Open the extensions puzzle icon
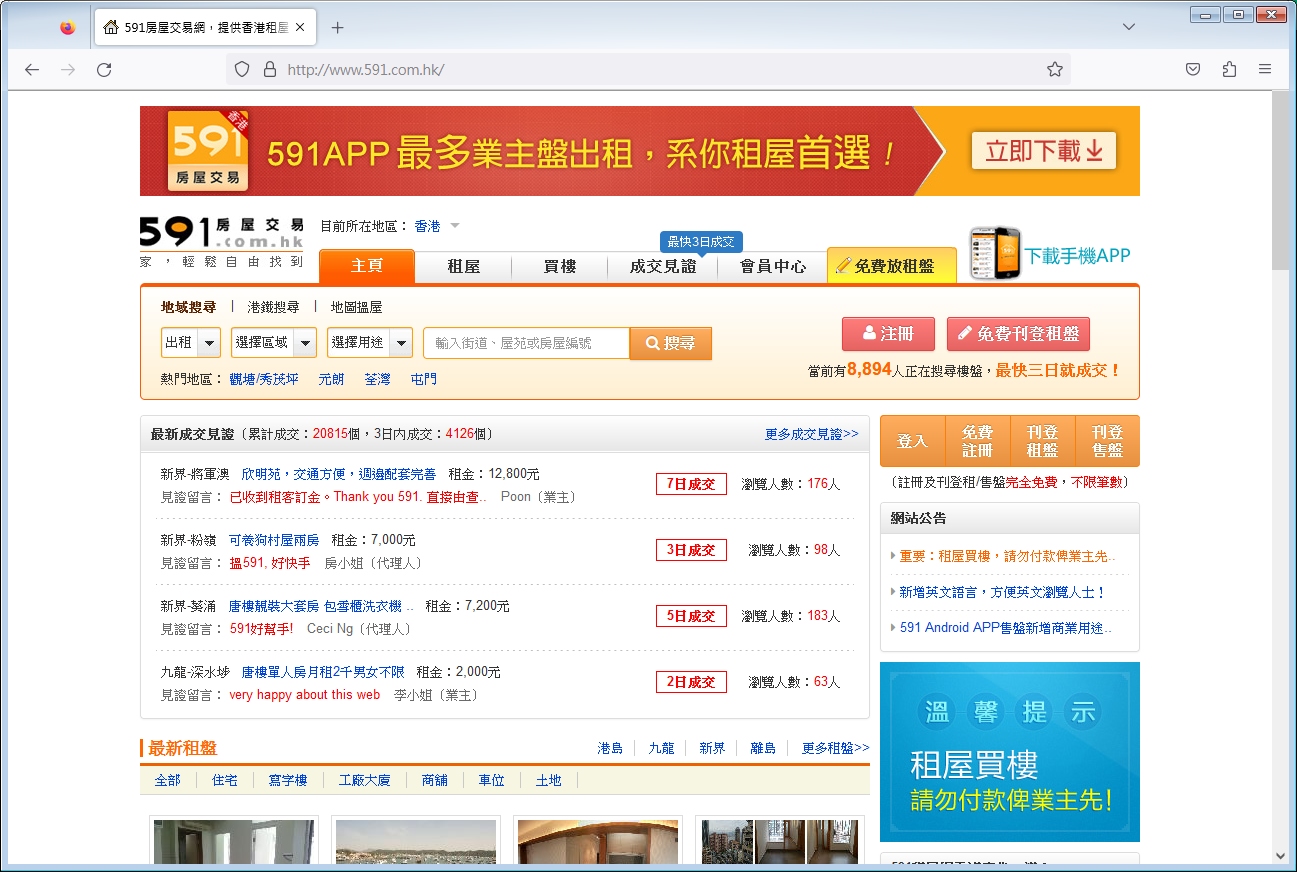Screen dimensions: 1297x872 [x=1229, y=69]
